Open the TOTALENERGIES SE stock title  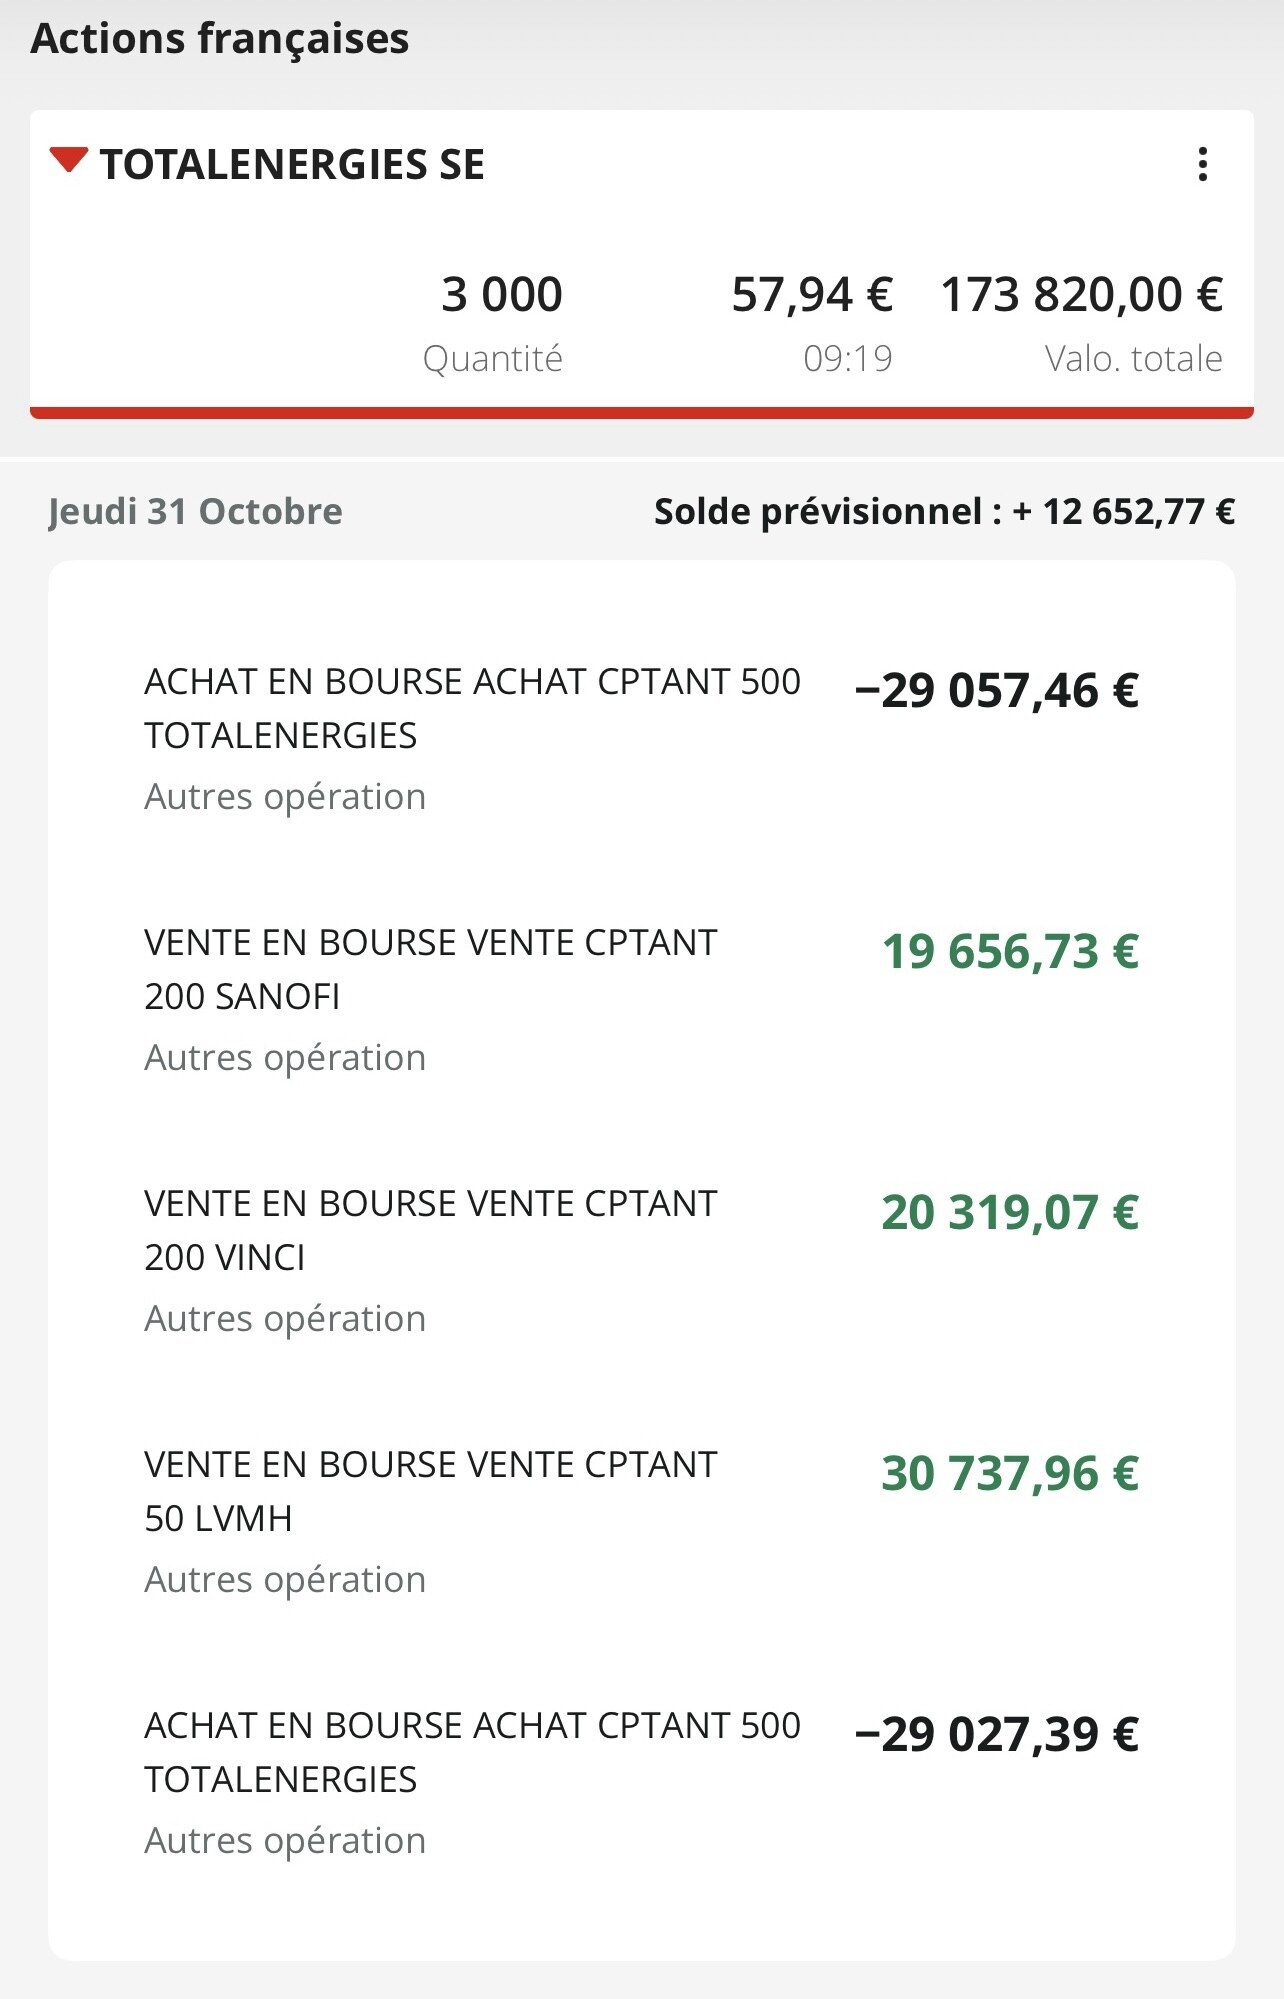pos(292,165)
